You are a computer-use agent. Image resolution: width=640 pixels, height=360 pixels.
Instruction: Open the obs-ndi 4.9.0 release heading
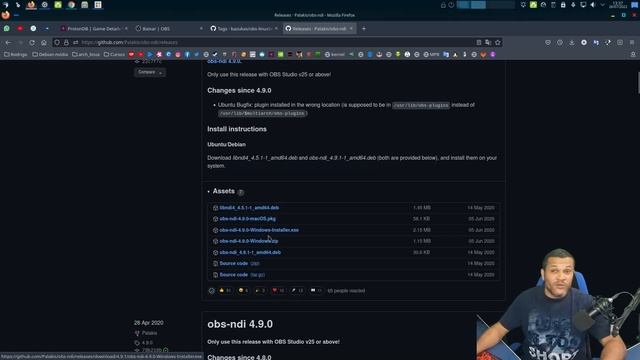pyautogui.click(x=240, y=324)
